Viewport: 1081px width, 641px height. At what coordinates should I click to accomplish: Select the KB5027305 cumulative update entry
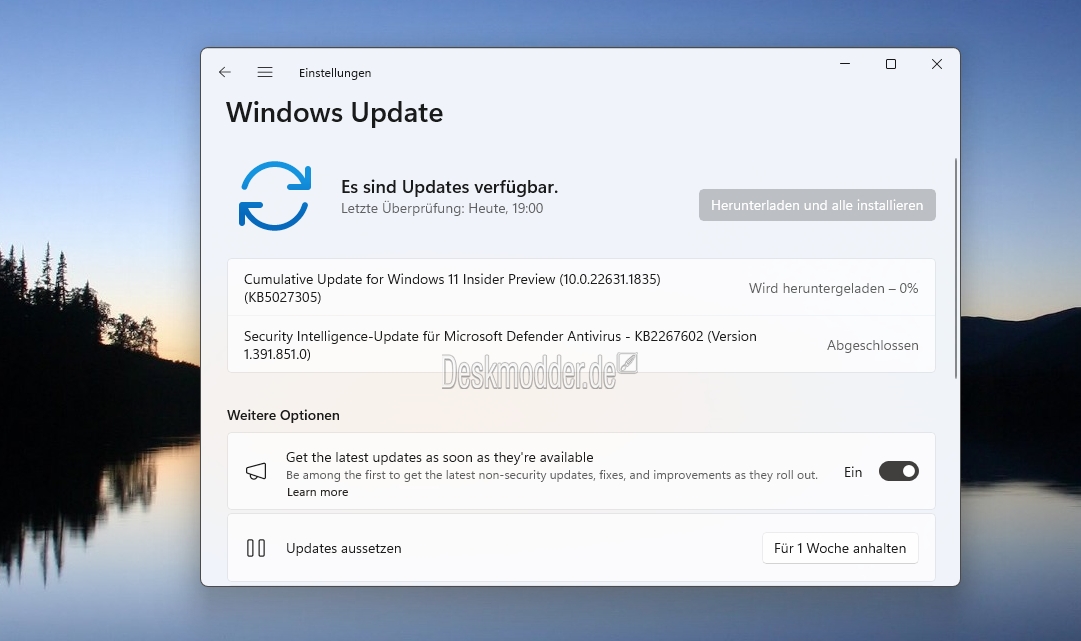(x=581, y=288)
